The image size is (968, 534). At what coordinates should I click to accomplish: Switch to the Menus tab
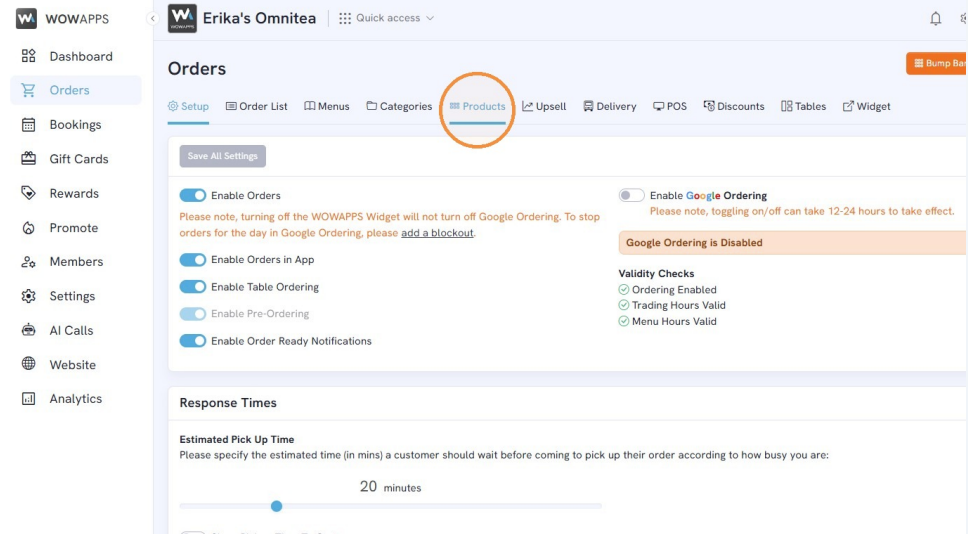click(x=327, y=106)
